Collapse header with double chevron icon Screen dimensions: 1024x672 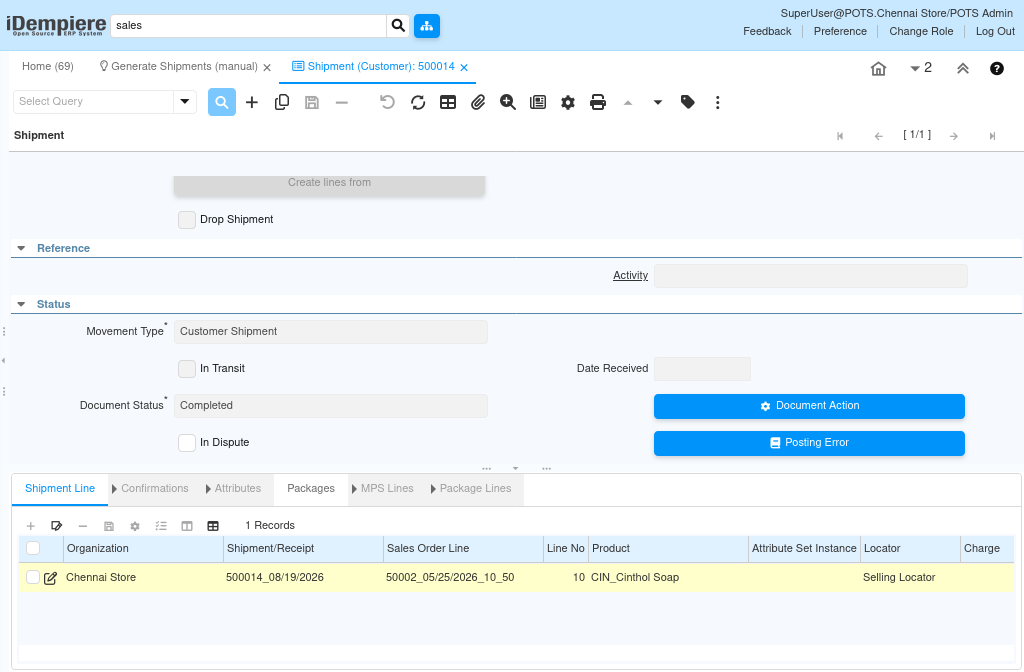(963, 68)
